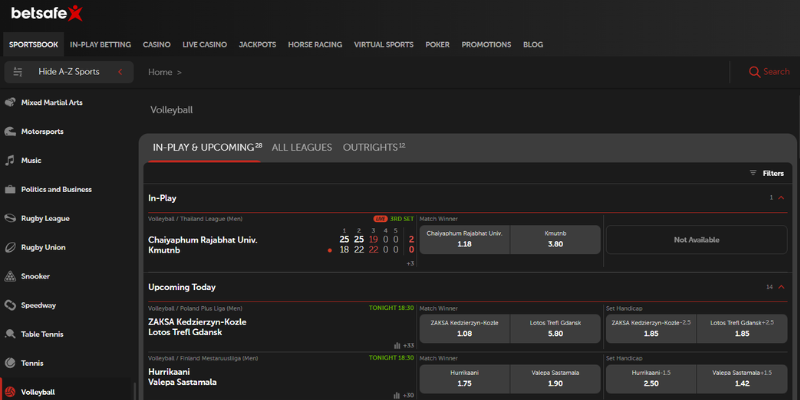
Task: Open Chaiyaphum Rajabhat Univ. vs Kmutnb match
Action: pos(203,245)
